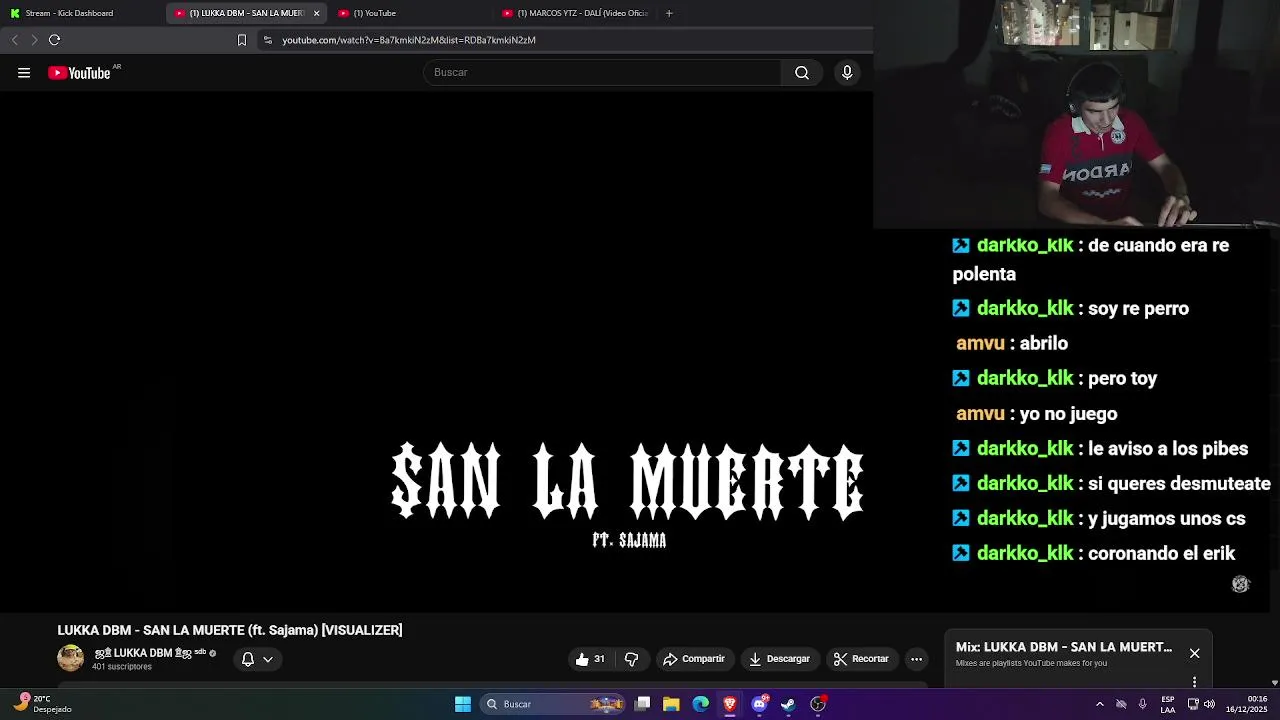Click the small gear icon below chat overlay

pos(1240,584)
